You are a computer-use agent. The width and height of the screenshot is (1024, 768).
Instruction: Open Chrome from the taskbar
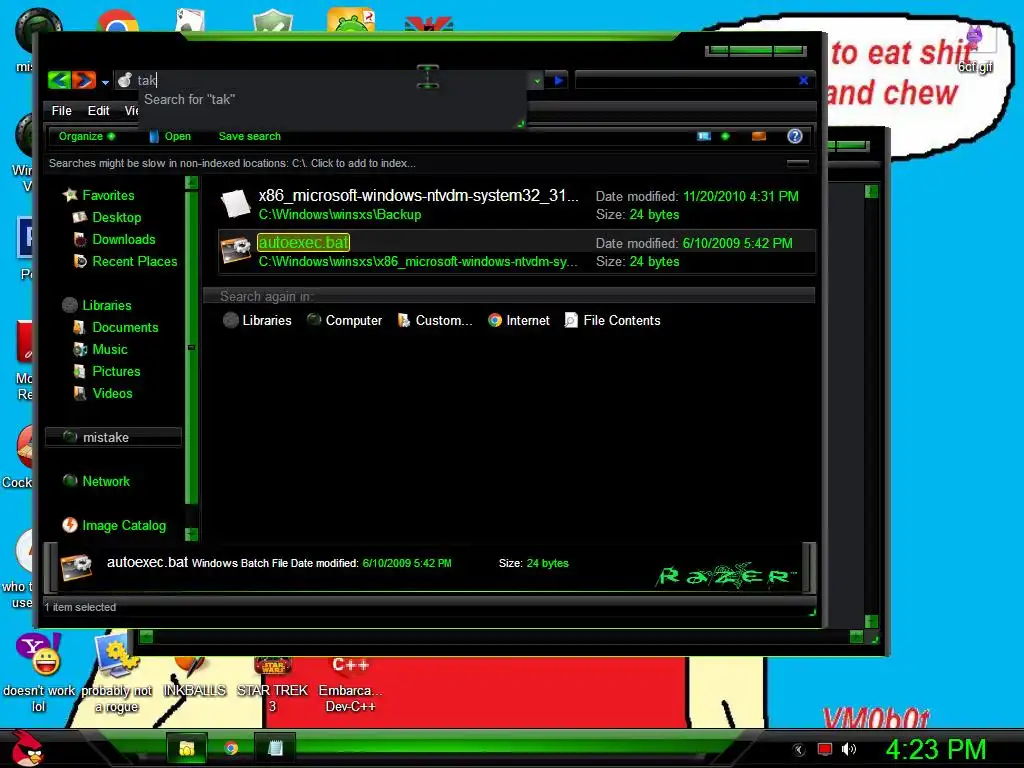tap(231, 748)
